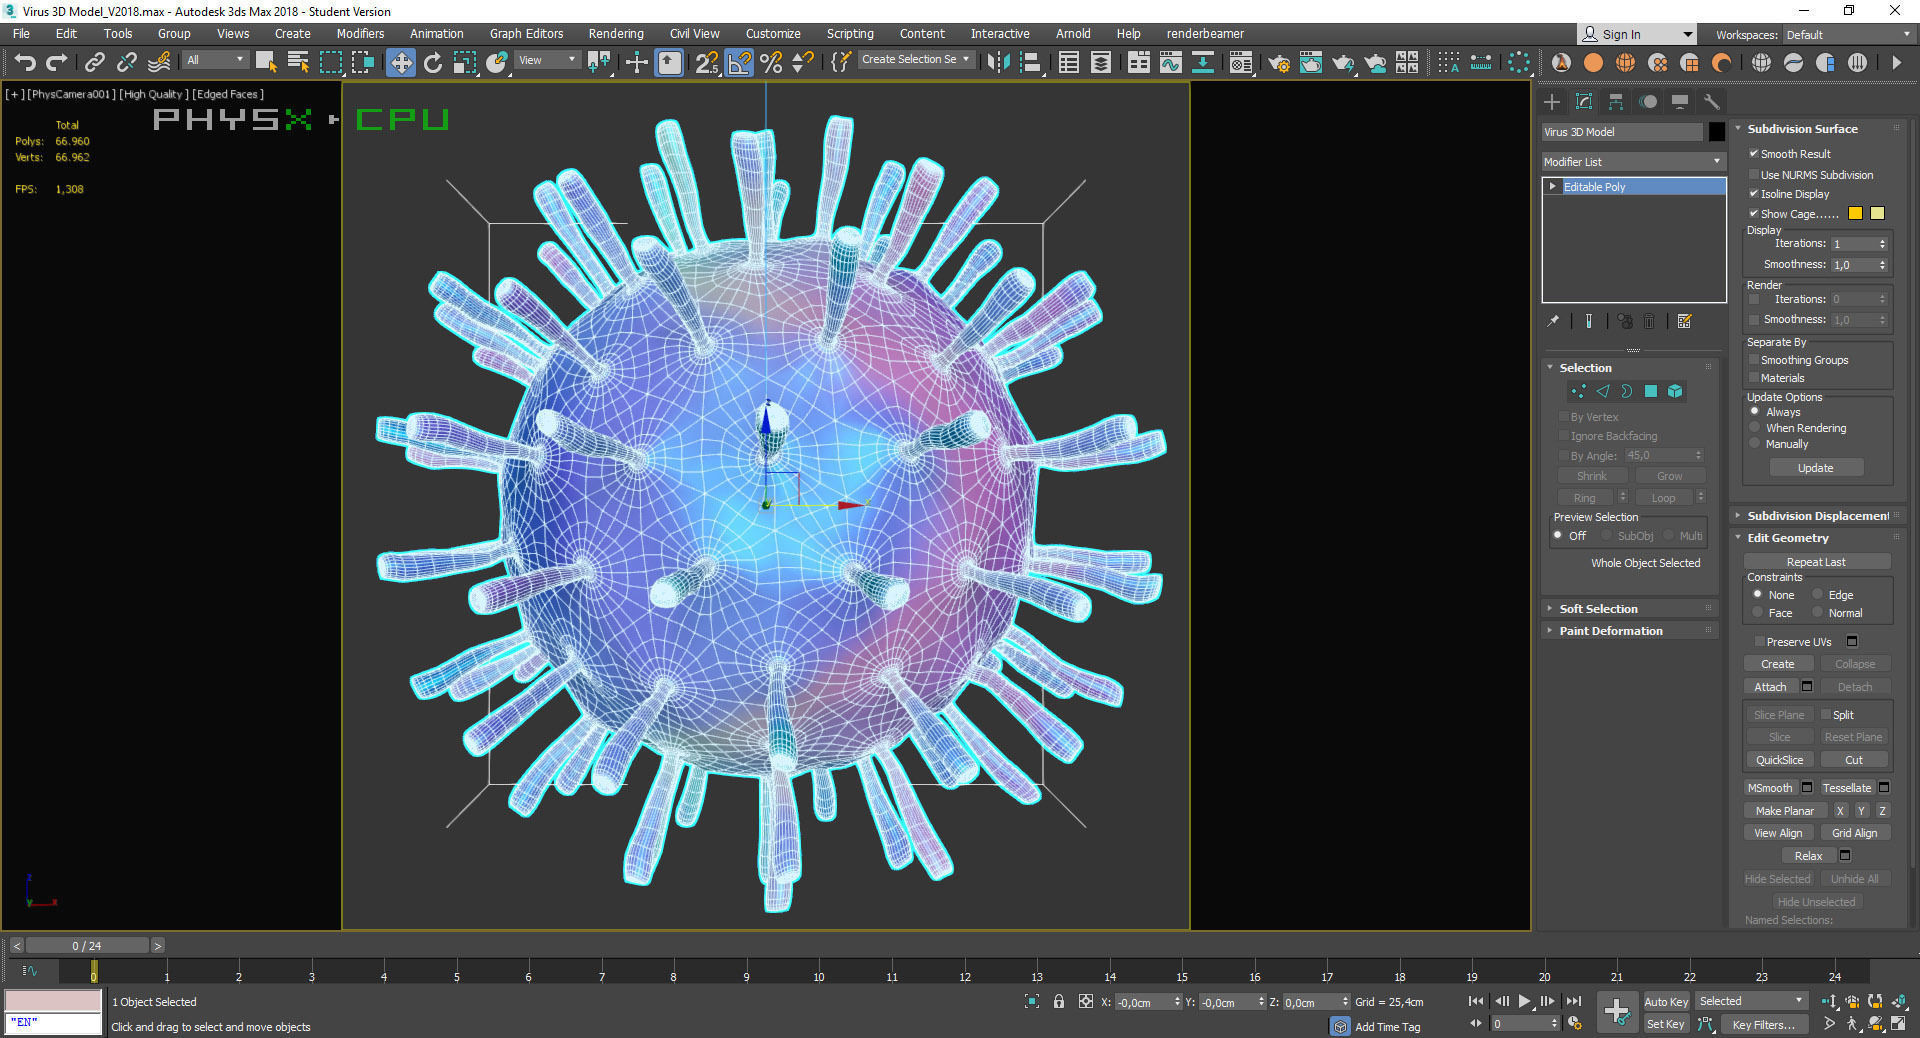Open the Rendered Frame Window icon

tap(1311, 63)
